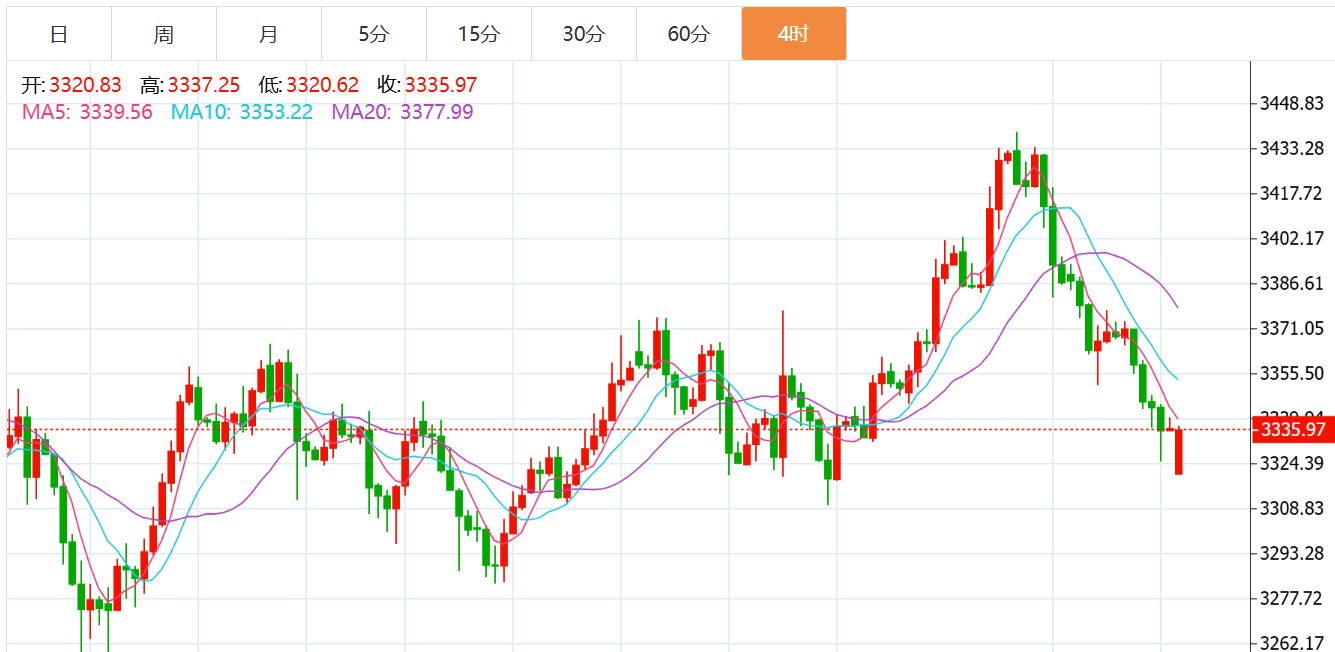Screen dimensions: 1335x652
Task: Select the 15分 interval tab
Action: pyautogui.click(x=479, y=34)
